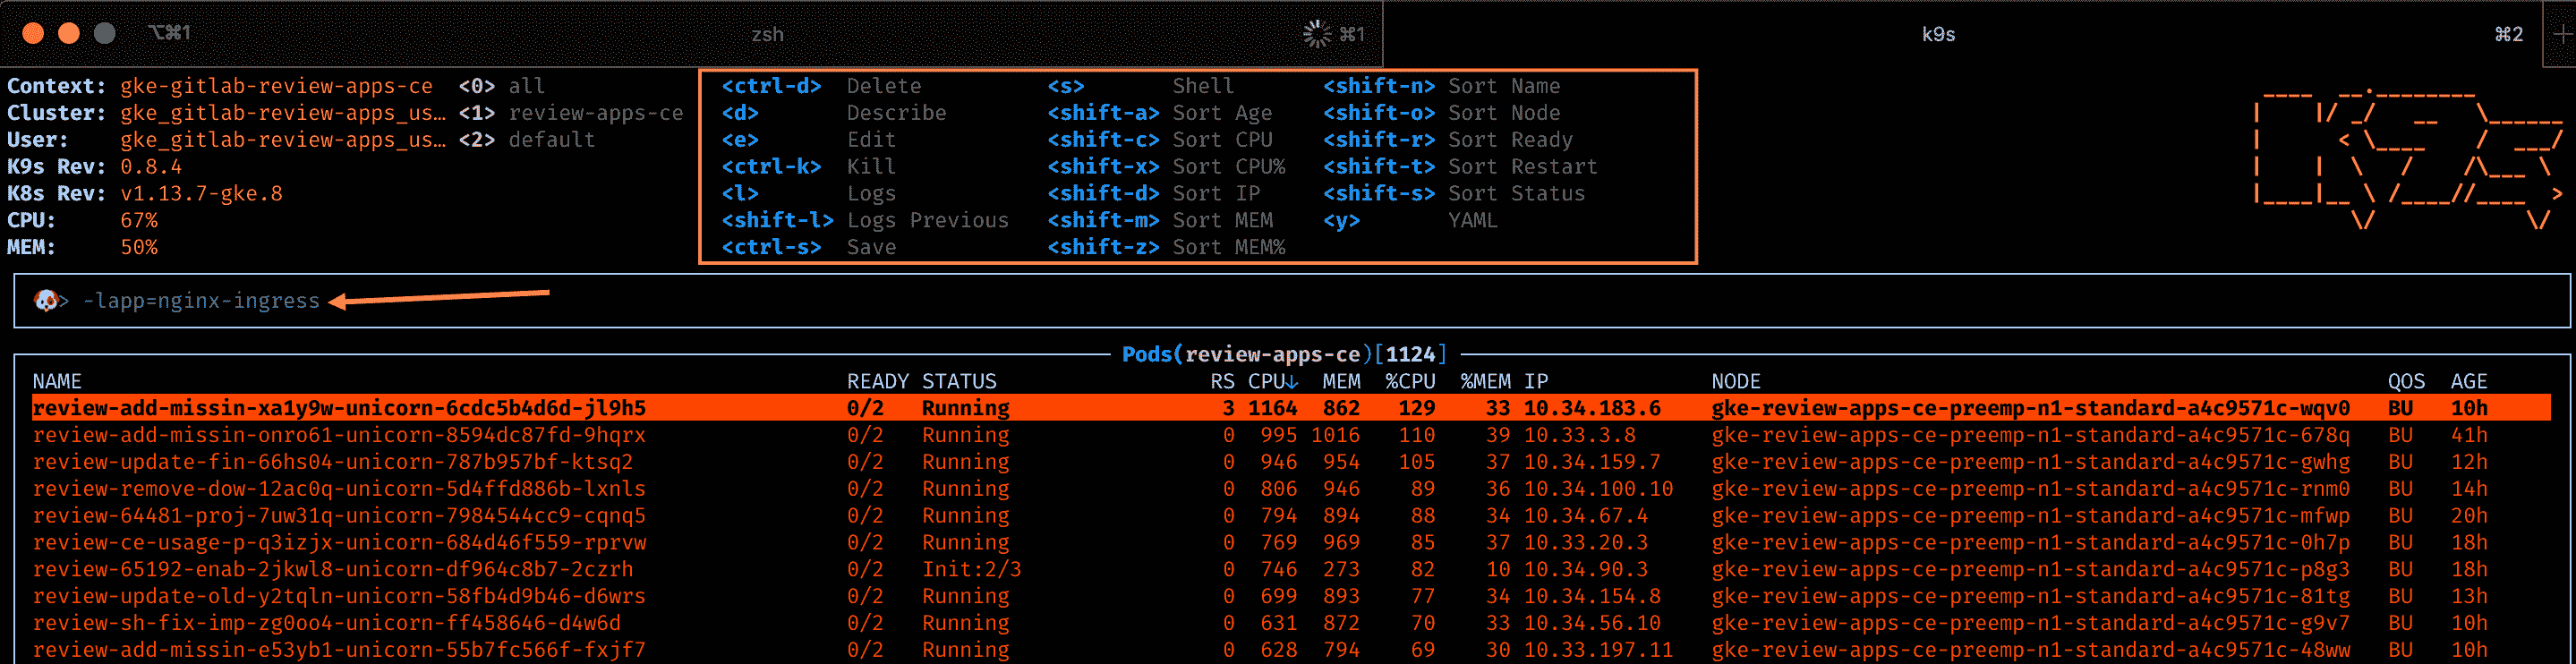Choose the all namespaces shortcut
Viewport: 2576px width, 664px height.
tap(526, 86)
